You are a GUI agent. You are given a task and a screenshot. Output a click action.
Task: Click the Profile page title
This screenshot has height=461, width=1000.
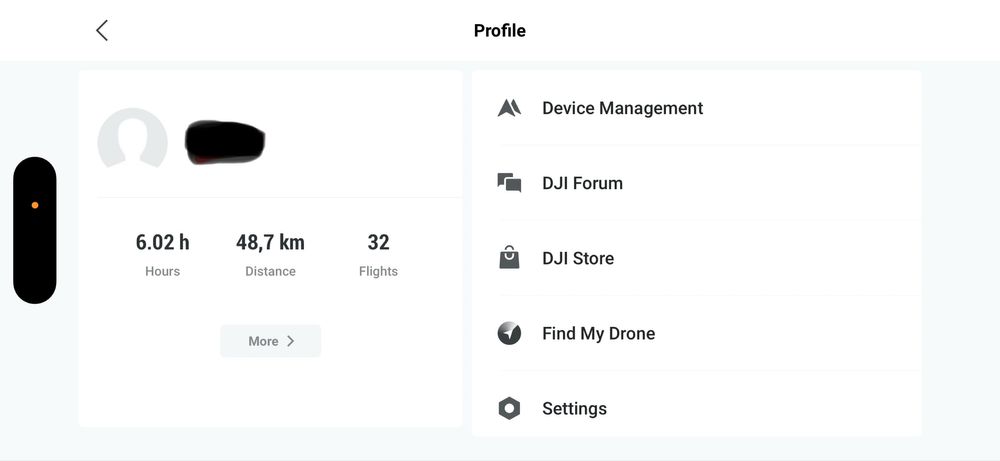coord(500,31)
